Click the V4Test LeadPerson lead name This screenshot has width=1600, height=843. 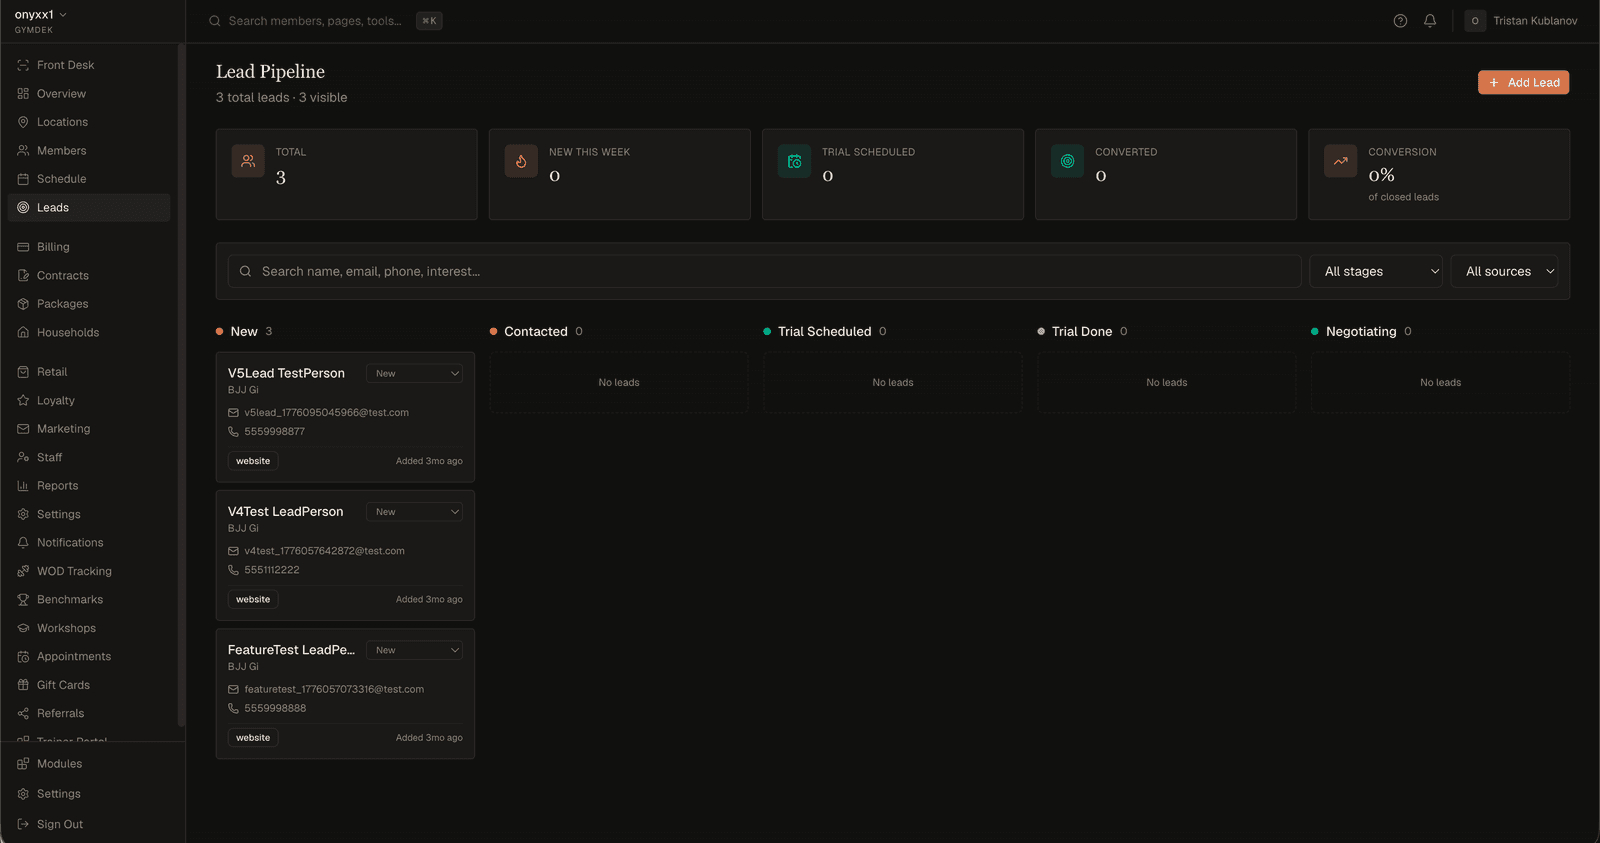pos(285,512)
